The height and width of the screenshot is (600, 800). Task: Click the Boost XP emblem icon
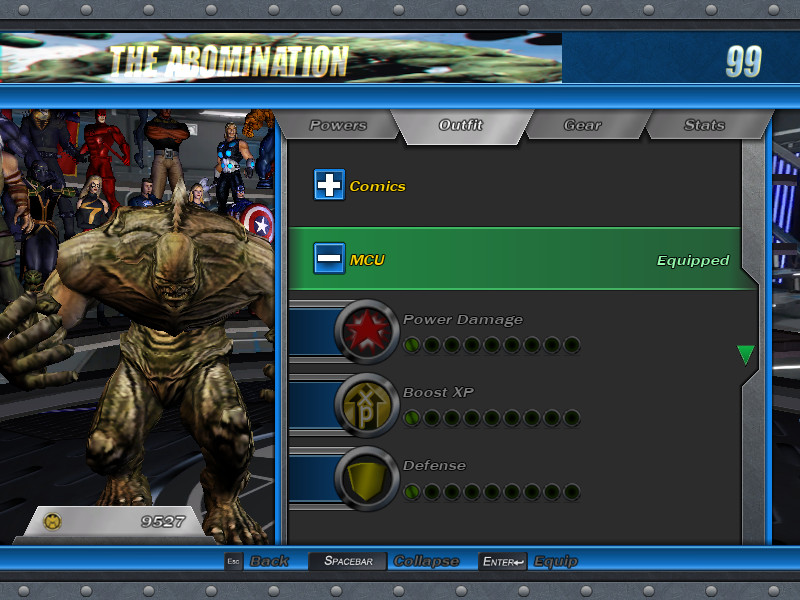[x=368, y=404]
